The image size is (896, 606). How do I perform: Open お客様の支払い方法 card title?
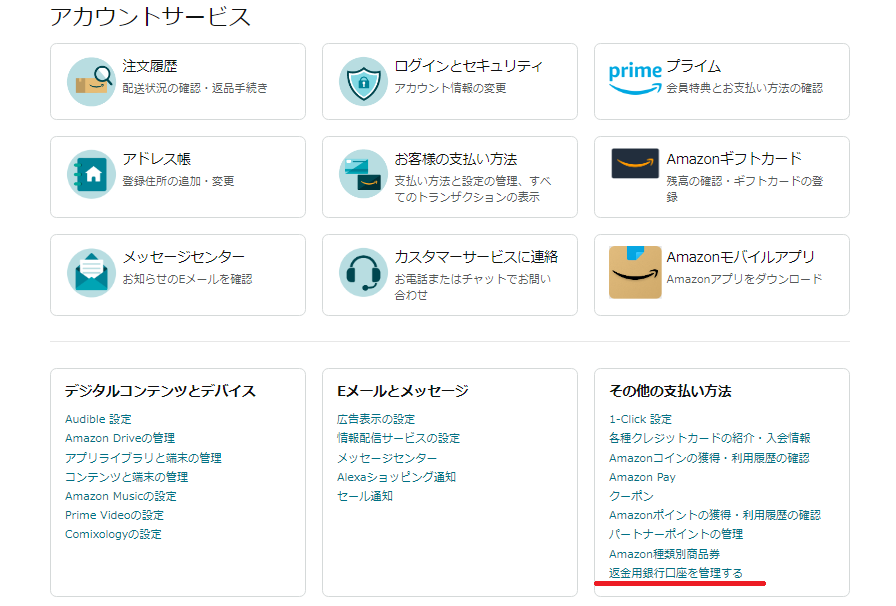coord(456,159)
